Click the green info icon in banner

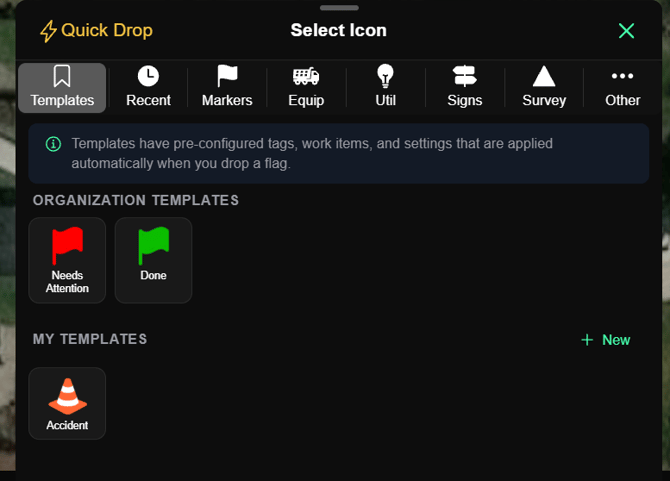tap(53, 144)
